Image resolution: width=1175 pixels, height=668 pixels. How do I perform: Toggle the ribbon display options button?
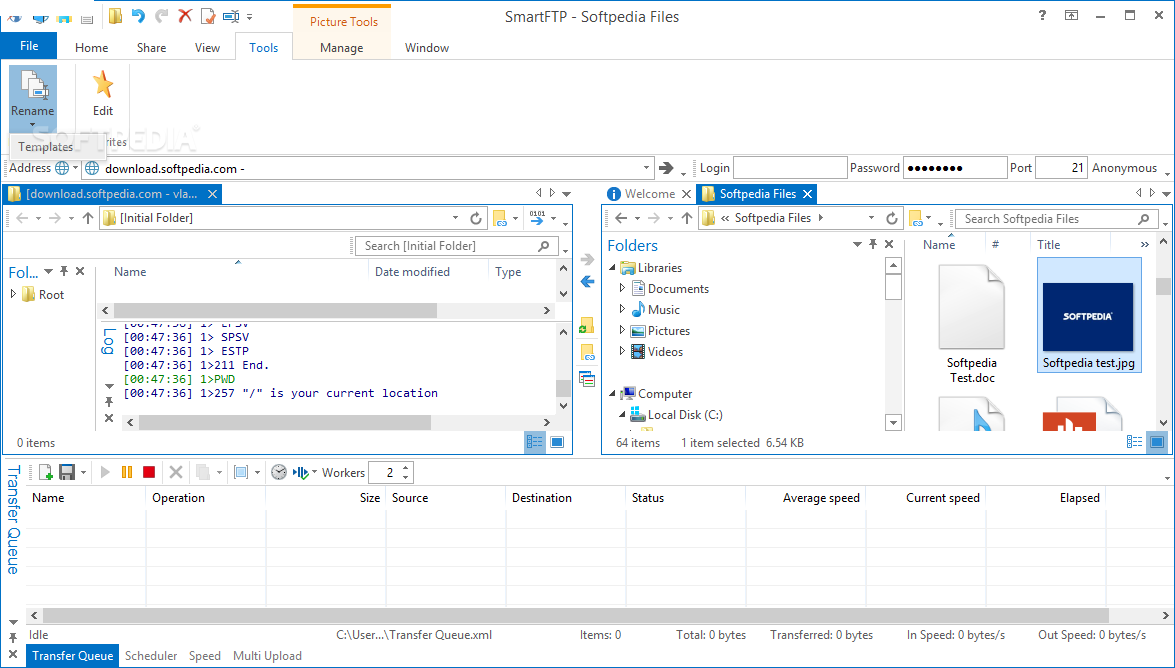[1072, 15]
